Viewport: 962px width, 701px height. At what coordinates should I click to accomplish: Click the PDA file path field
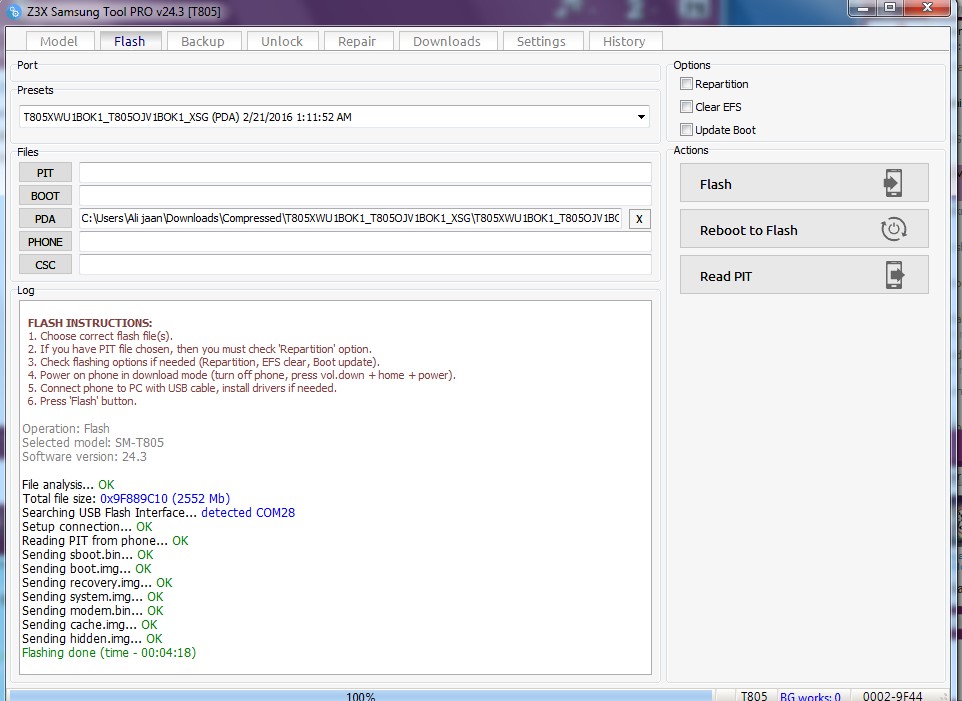350,218
